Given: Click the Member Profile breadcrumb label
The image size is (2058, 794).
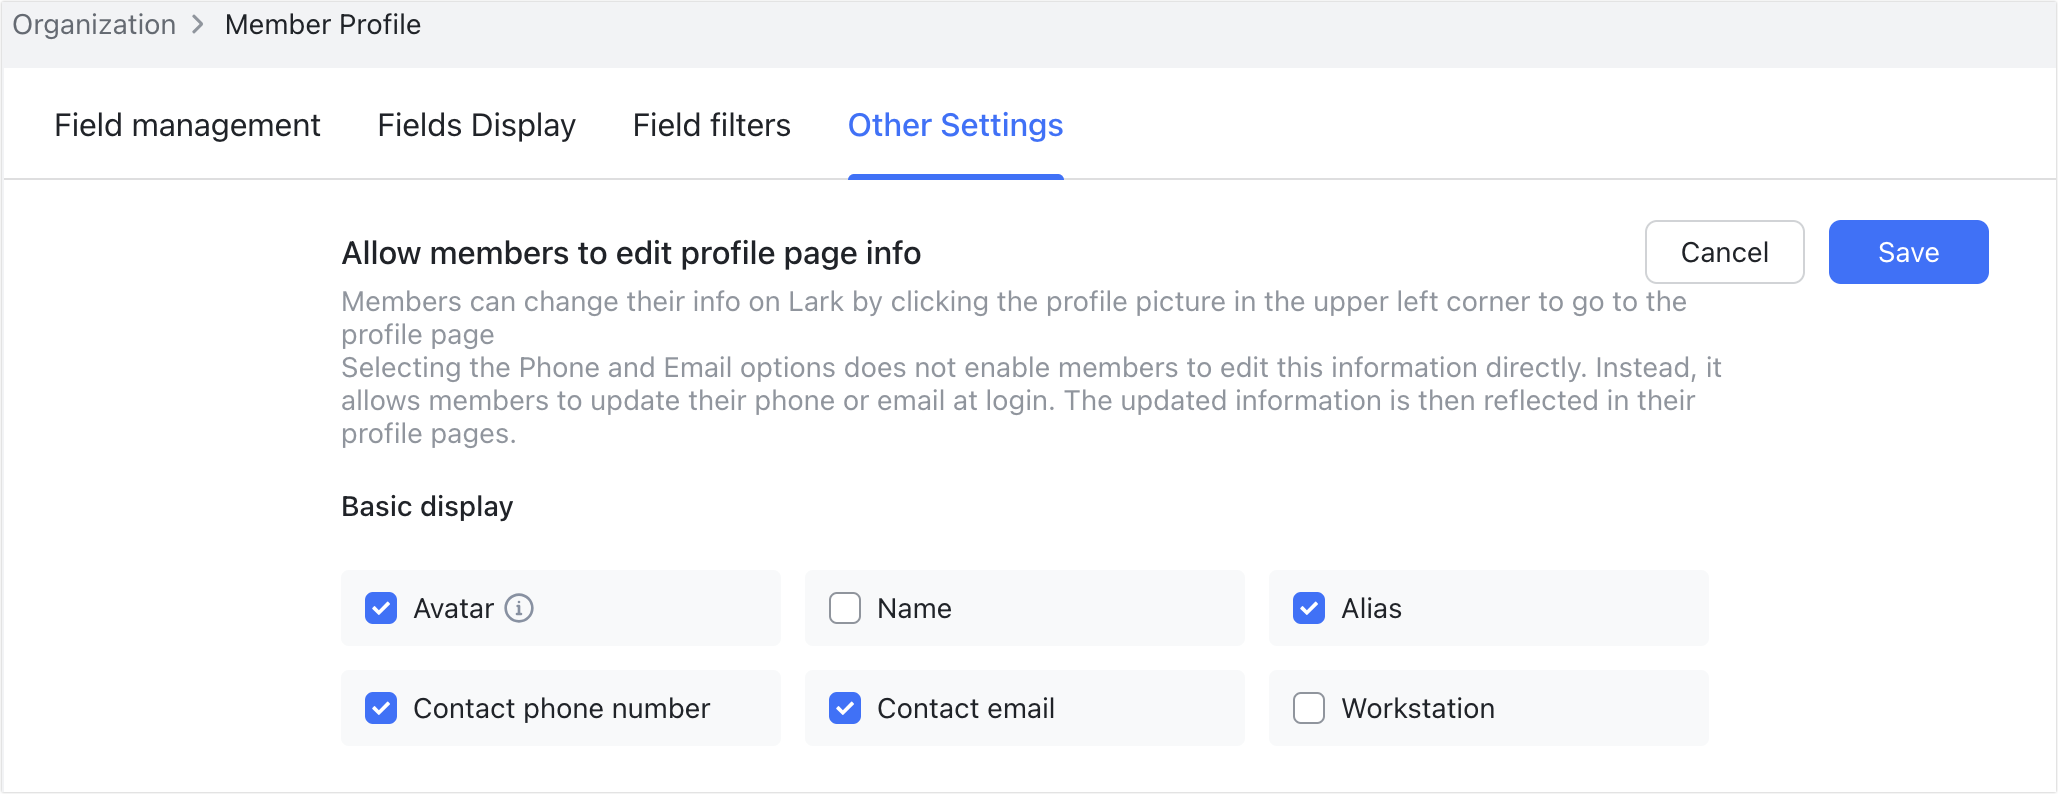Looking at the screenshot, I should 322,24.
